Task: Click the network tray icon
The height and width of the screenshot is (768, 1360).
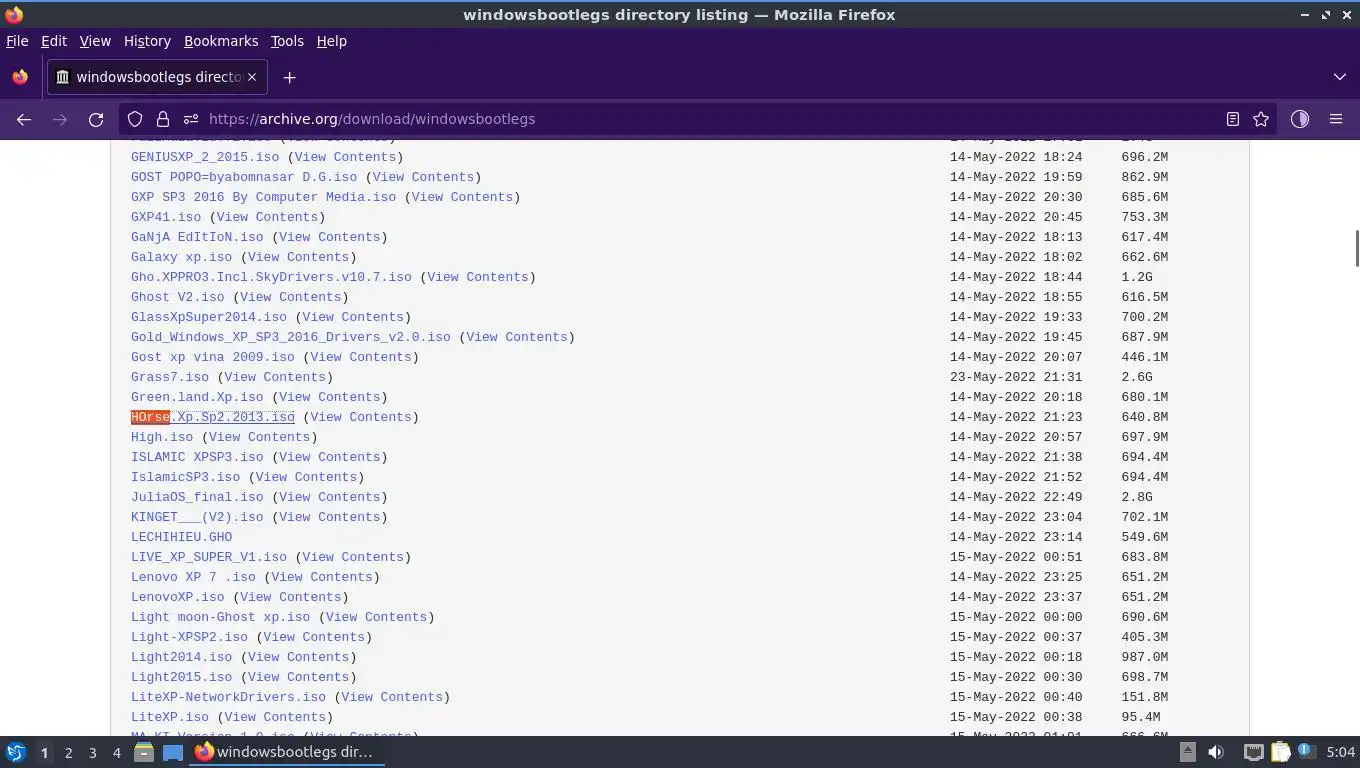Action: point(1253,752)
